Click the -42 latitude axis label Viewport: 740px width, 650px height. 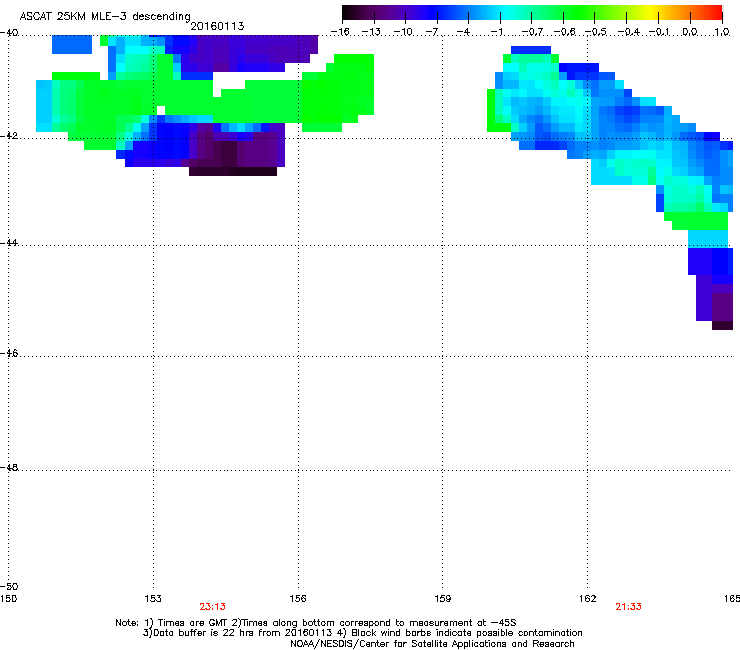[9, 136]
